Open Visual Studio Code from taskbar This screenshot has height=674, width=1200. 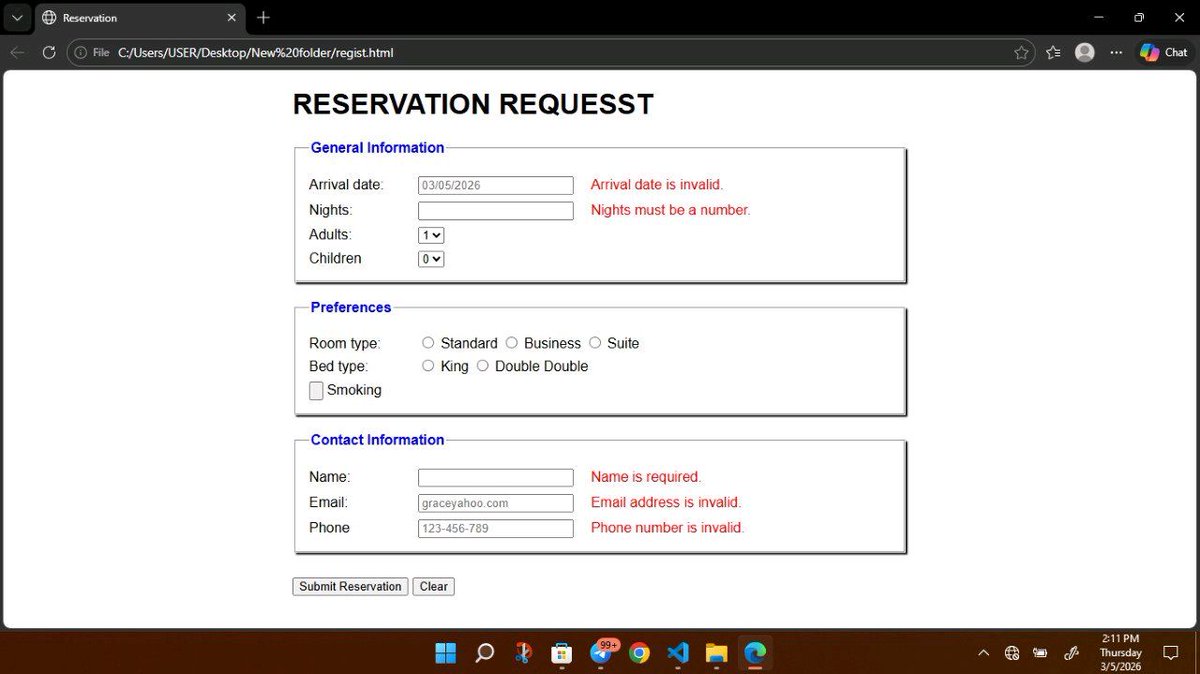pyautogui.click(x=678, y=653)
